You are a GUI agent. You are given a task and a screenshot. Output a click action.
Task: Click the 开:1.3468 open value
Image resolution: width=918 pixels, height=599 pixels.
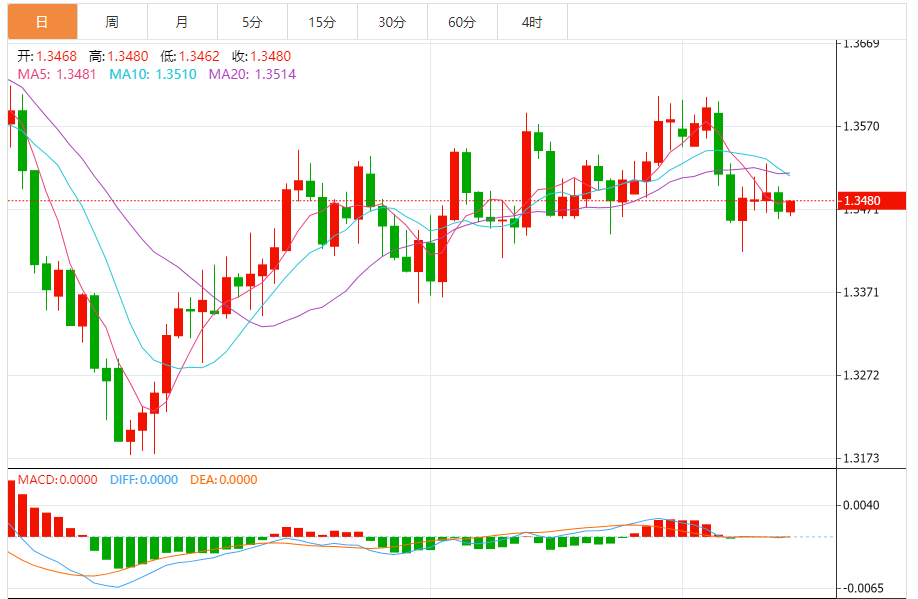pos(47,56)
